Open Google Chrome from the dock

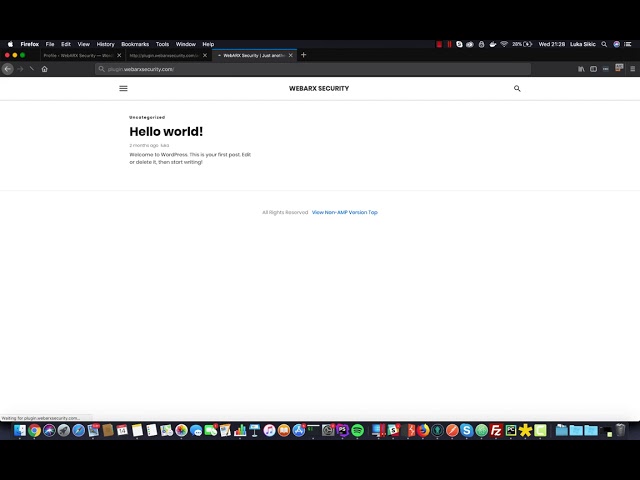tap(35, 430)
